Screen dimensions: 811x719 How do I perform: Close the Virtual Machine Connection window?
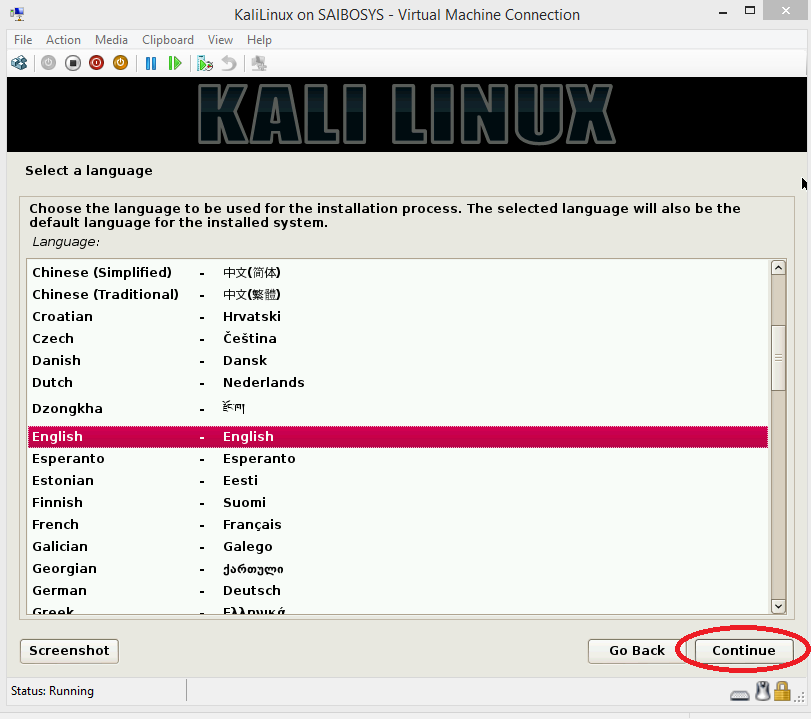pyautogui.click(x=786, y=10)
